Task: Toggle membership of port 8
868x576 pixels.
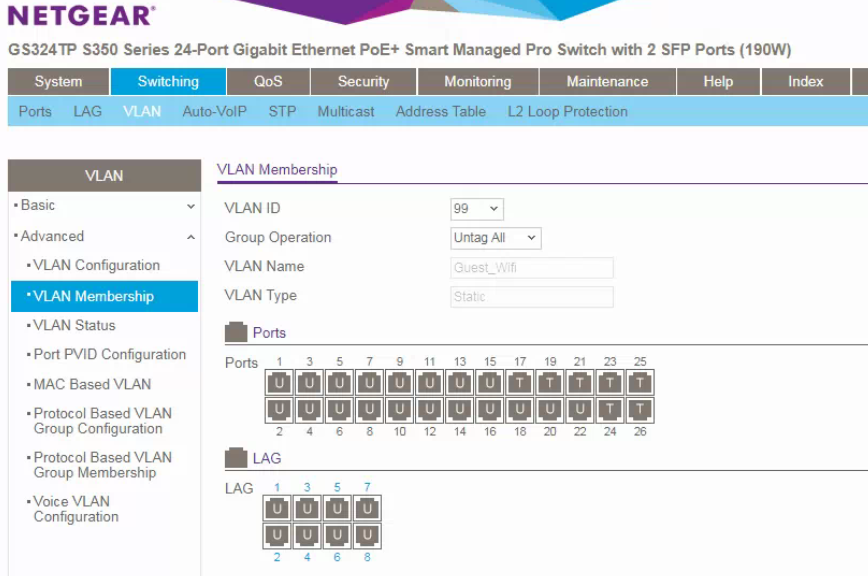Action: (369, 409)
